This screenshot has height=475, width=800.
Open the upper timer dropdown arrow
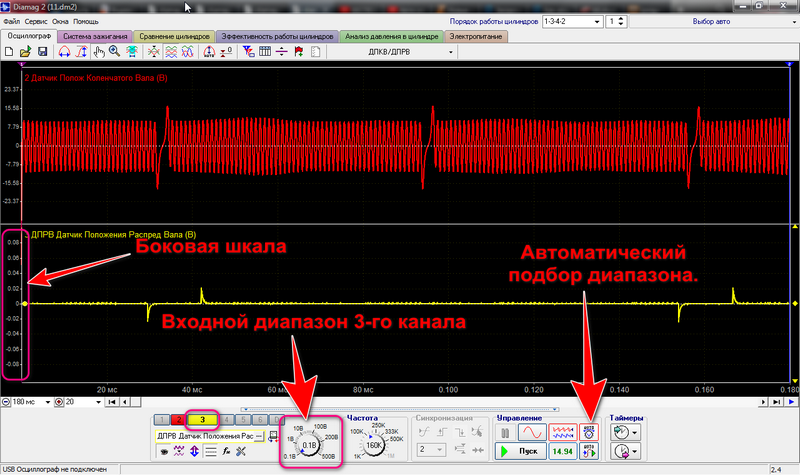(635, 433)
